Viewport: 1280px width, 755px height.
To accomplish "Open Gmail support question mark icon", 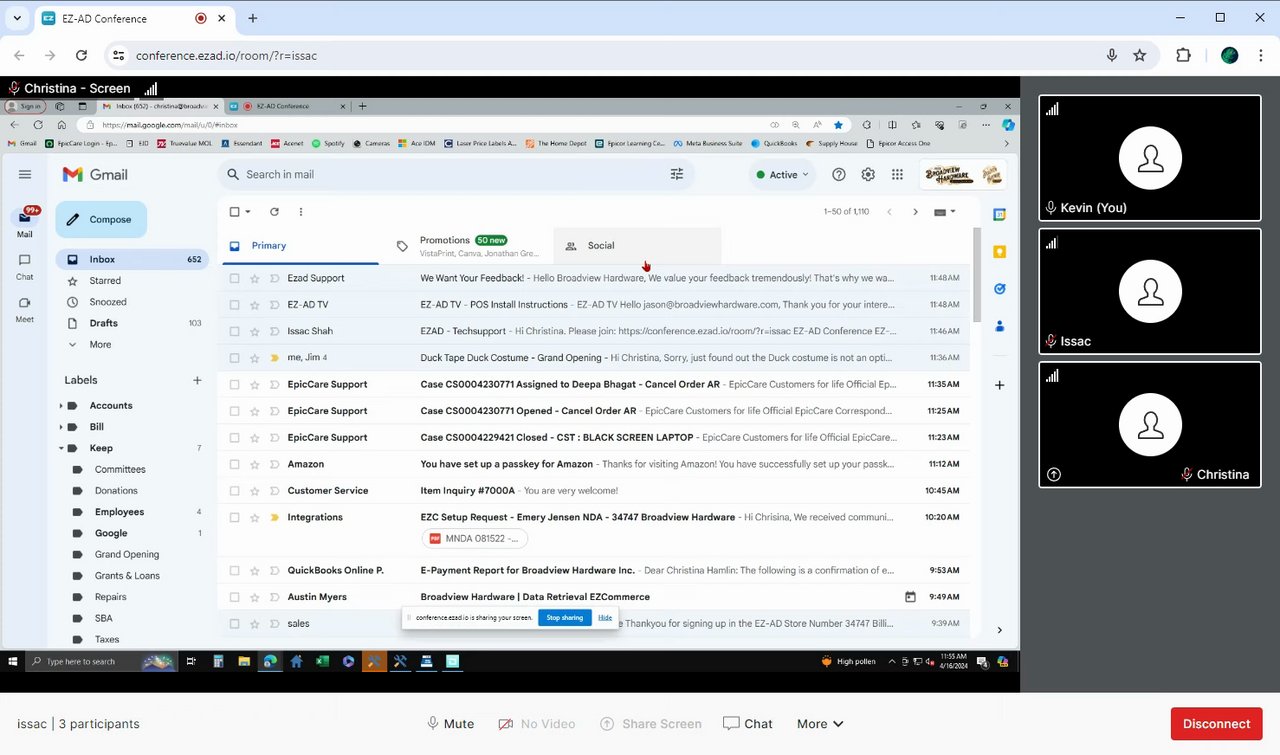I will coord(839,174).
